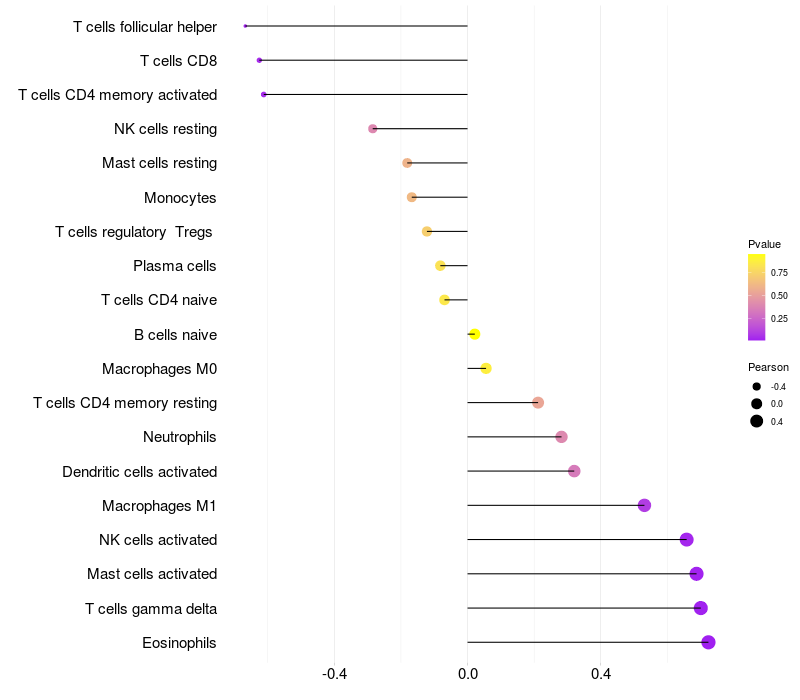Image resolution: width=800 pixels, height=700 pixels.
Task: Select the T cells follicular helper dot
Action: [245, 26]
